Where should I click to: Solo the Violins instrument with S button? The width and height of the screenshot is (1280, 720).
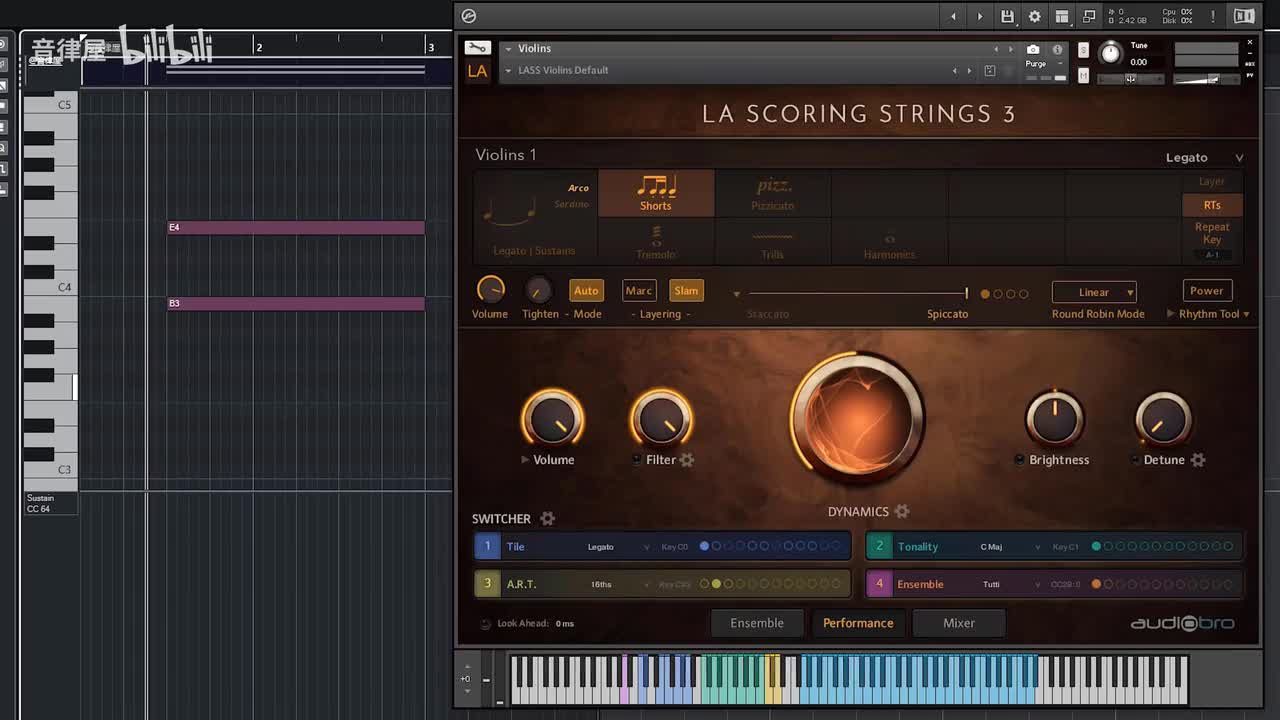coord(1083,50)
